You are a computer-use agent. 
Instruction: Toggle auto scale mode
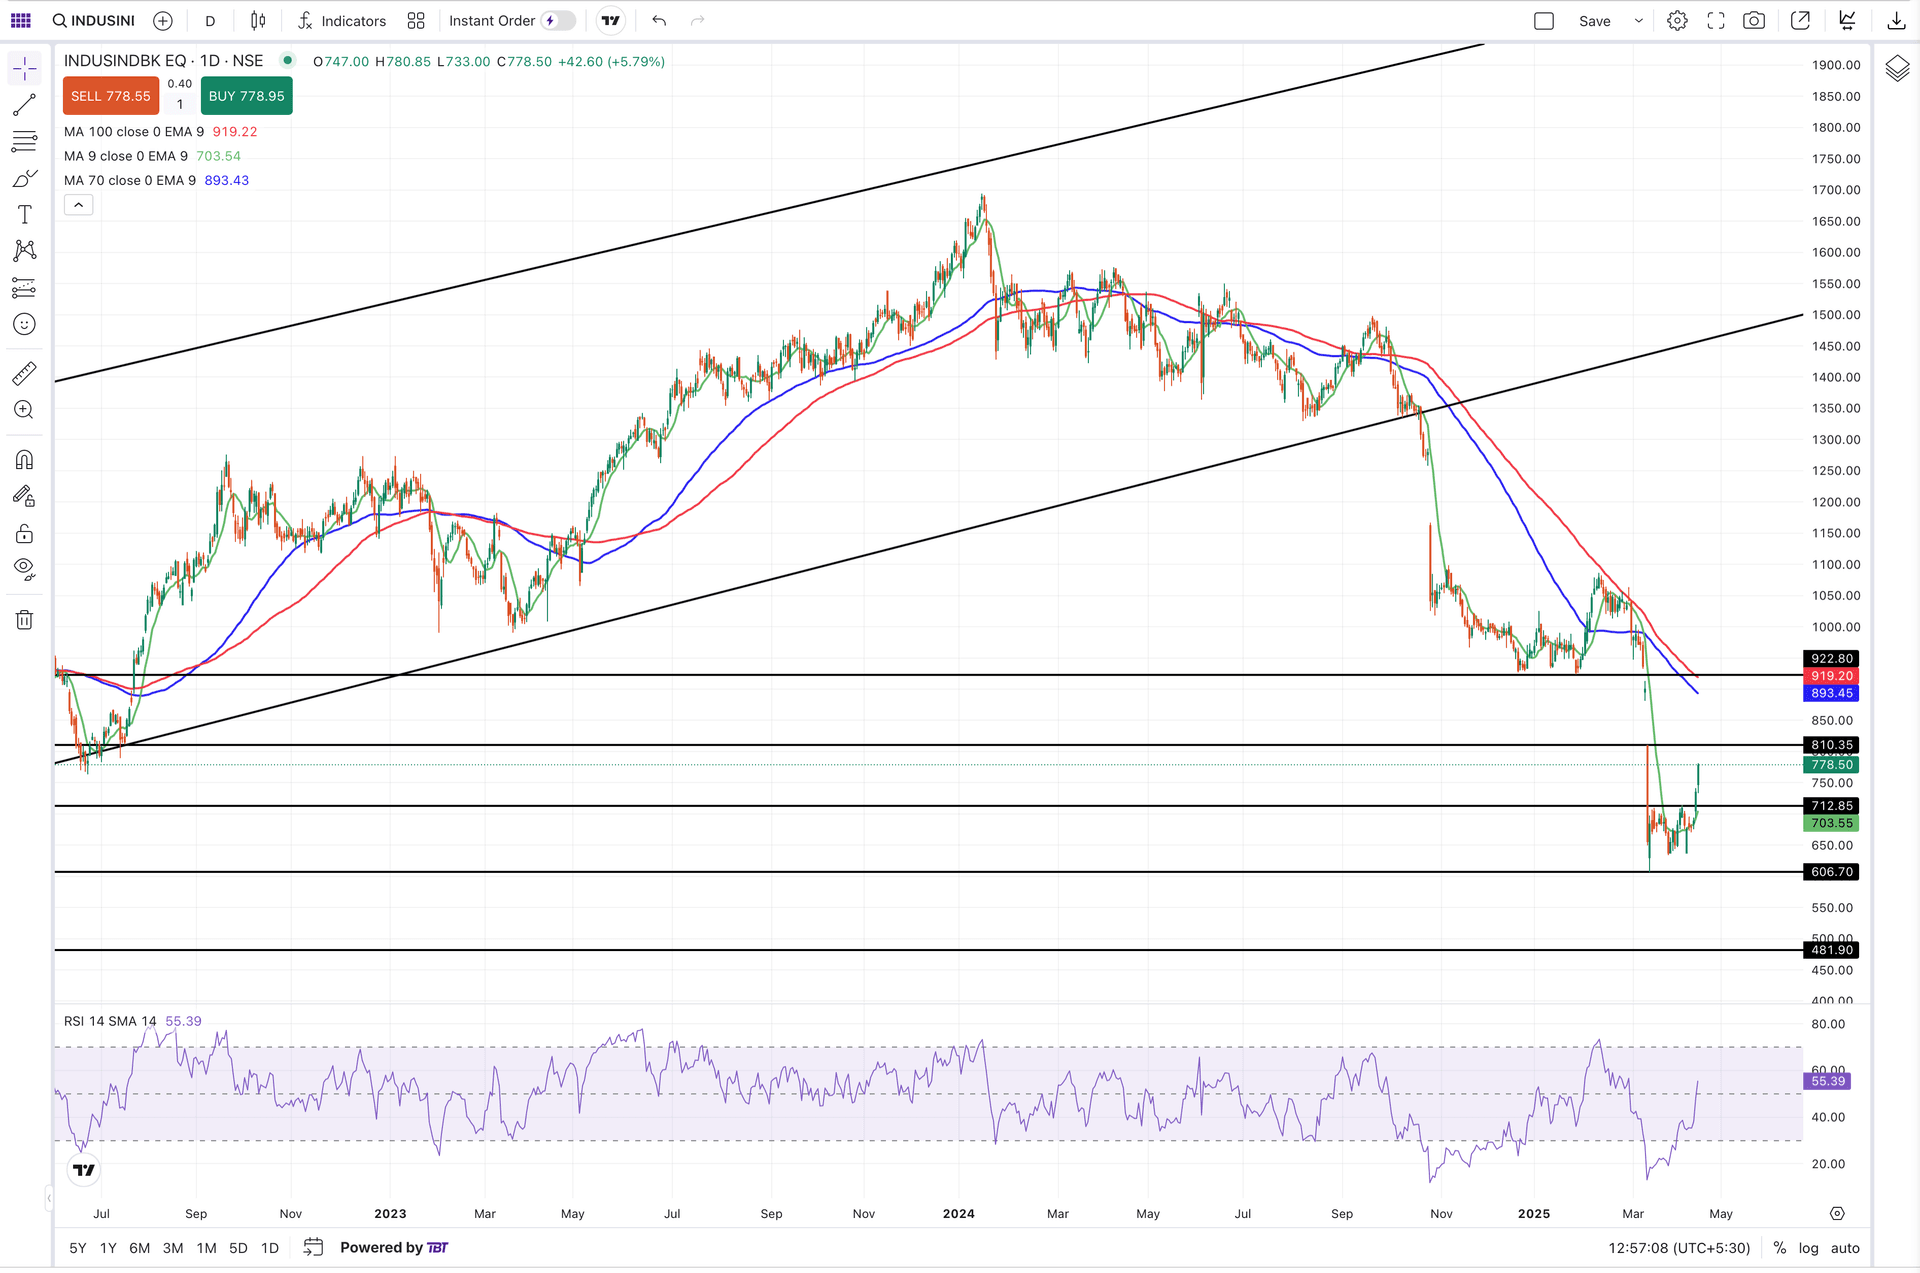[1845, 1248]
